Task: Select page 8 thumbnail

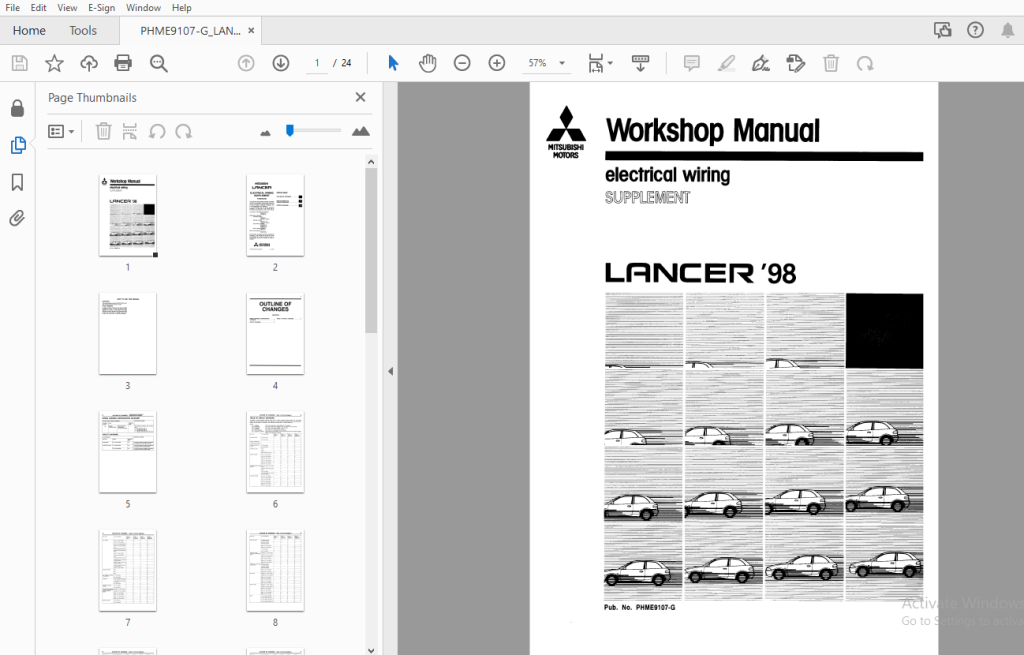Action: click(275, 570)
